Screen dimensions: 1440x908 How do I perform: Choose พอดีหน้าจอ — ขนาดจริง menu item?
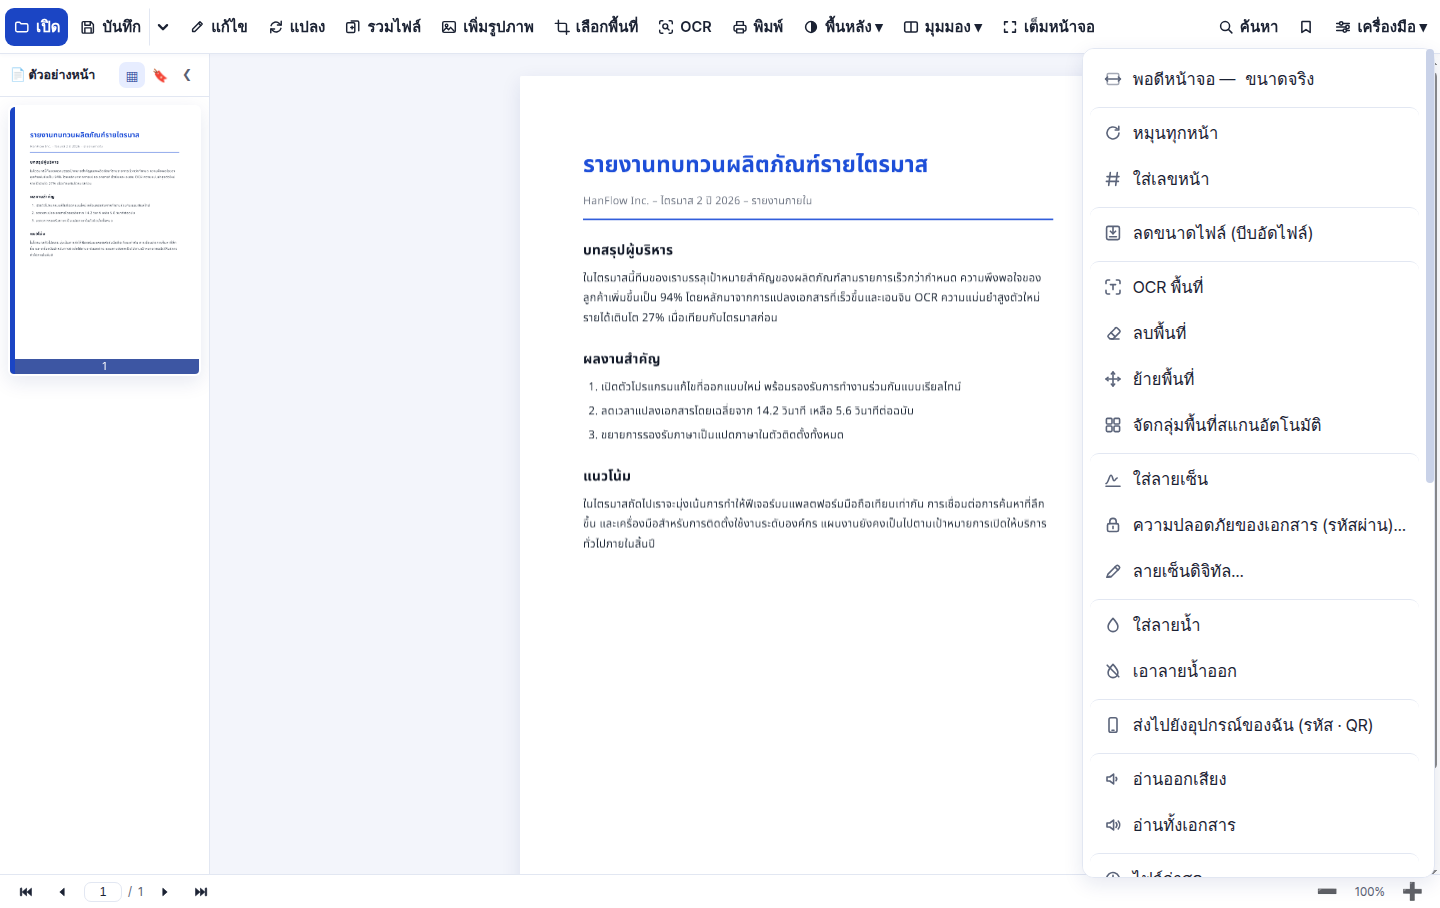tap(1254, 79)
